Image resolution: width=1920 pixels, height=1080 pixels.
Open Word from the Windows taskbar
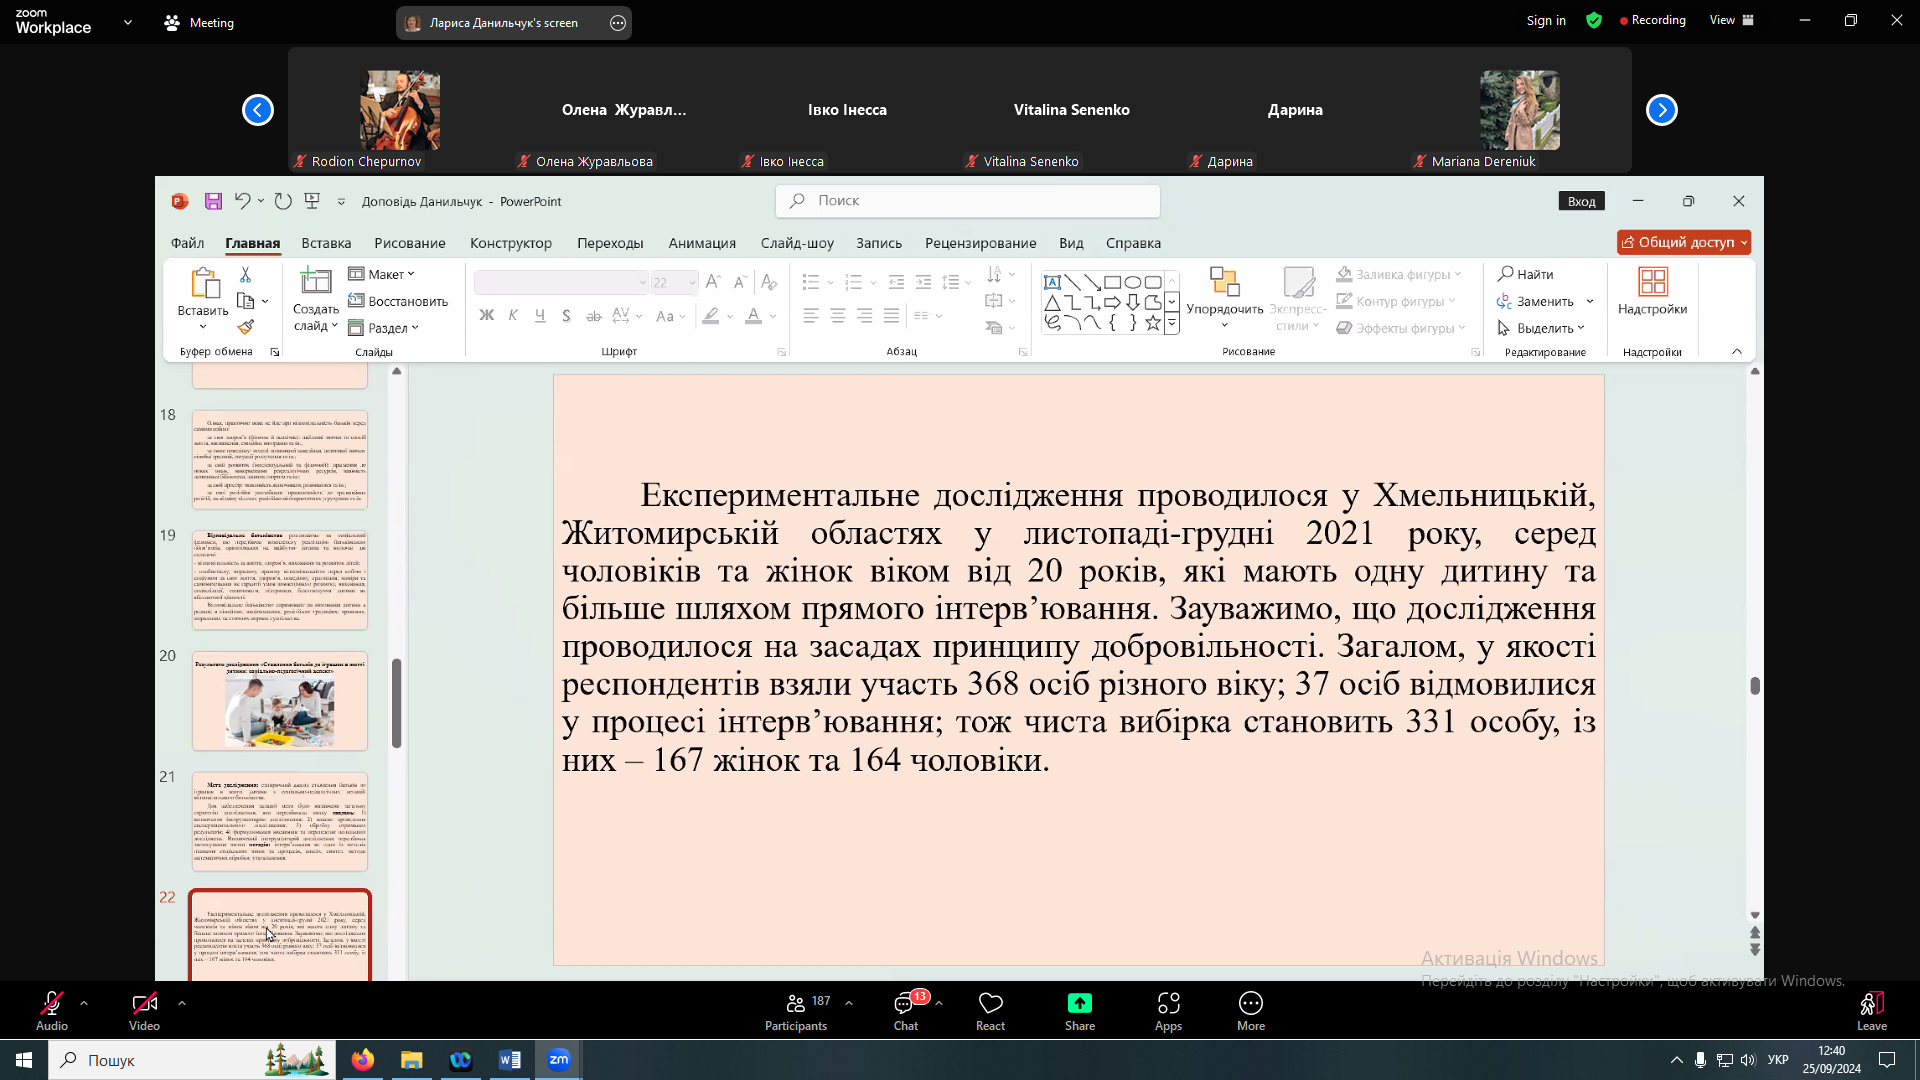click(x=509, y=1060)
